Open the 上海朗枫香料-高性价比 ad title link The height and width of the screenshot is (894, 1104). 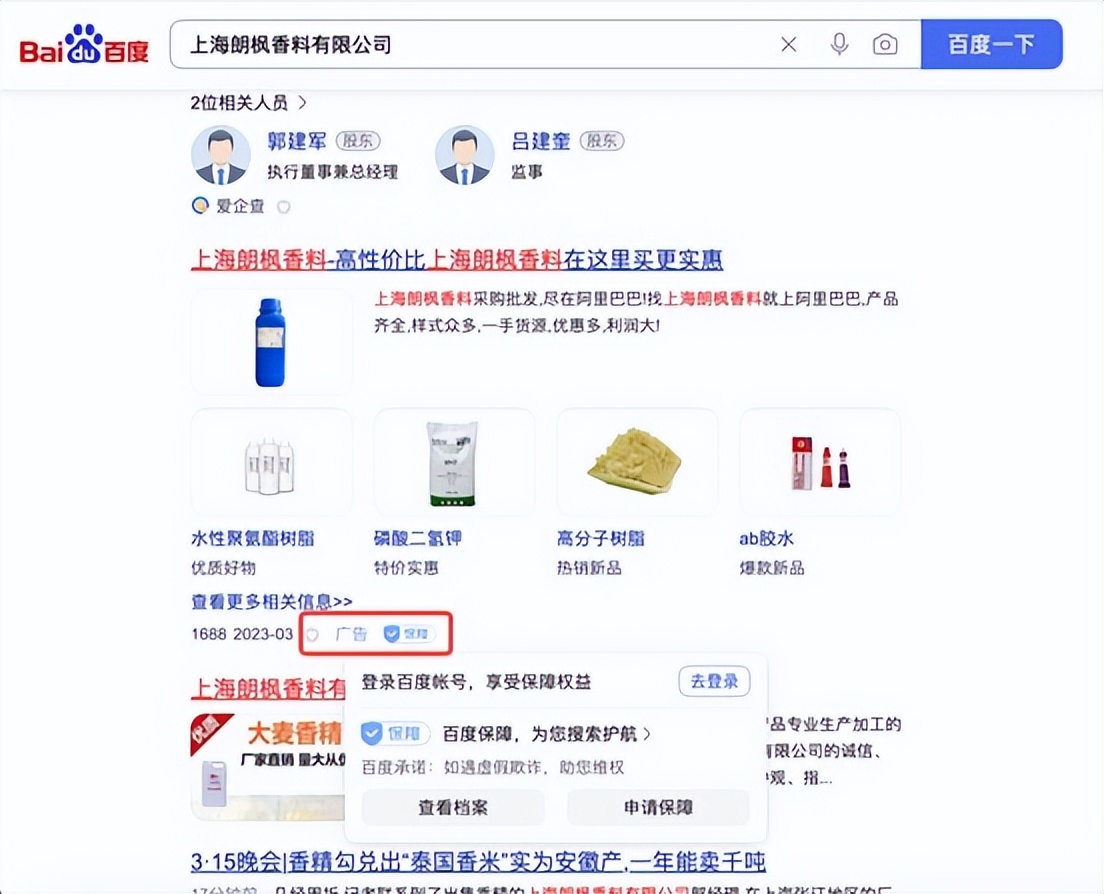(x=457, y=260)
